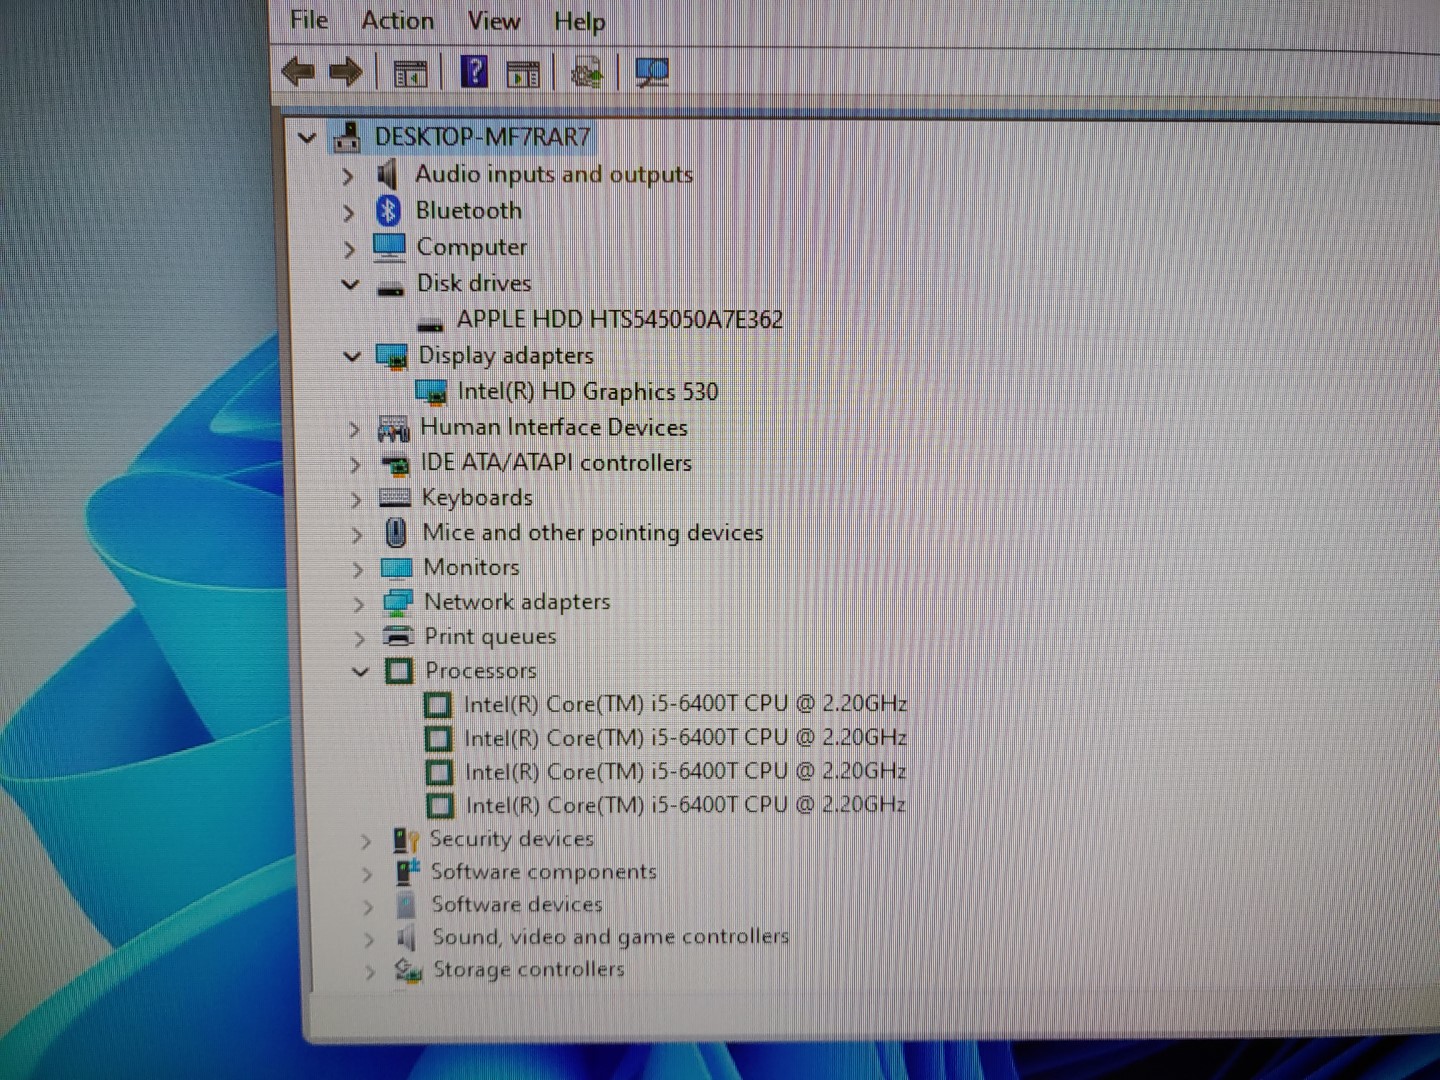Screen dimensions: 1440x1080
Task: Click the chip icon next to Processors
Action: pos(399,670)
